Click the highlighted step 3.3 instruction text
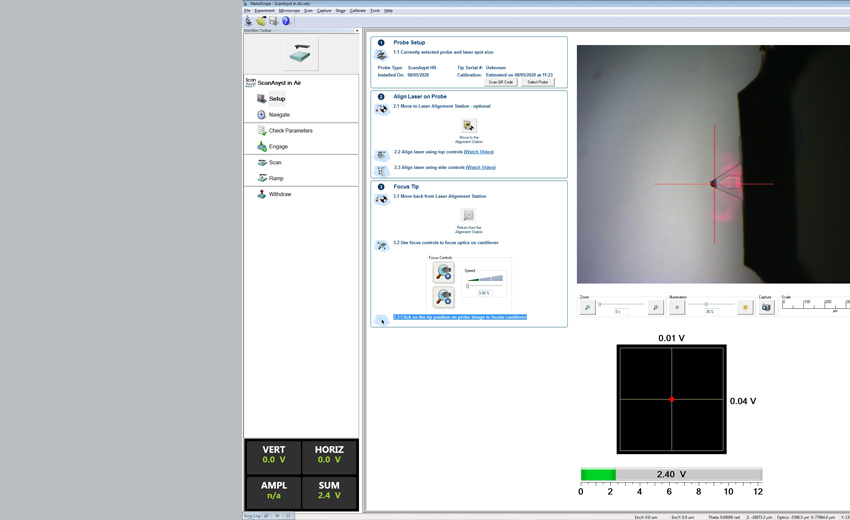The height and width of the screenshot is (520, 850). [x=460, y=317]
